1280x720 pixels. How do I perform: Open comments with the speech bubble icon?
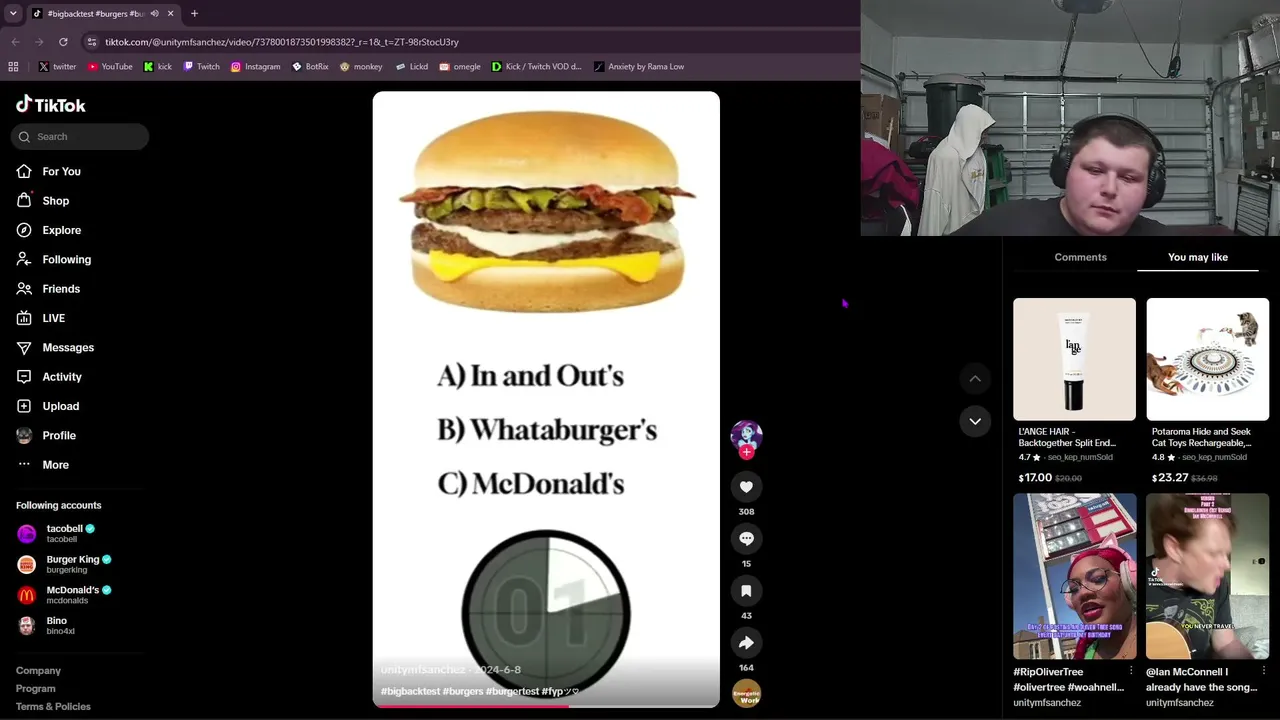pyautogui.click(x=746, y=539)
